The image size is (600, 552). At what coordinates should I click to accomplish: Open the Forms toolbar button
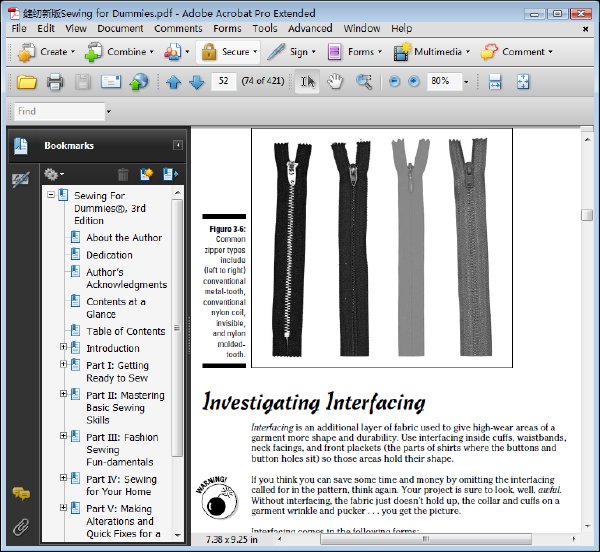coord(355,52)
